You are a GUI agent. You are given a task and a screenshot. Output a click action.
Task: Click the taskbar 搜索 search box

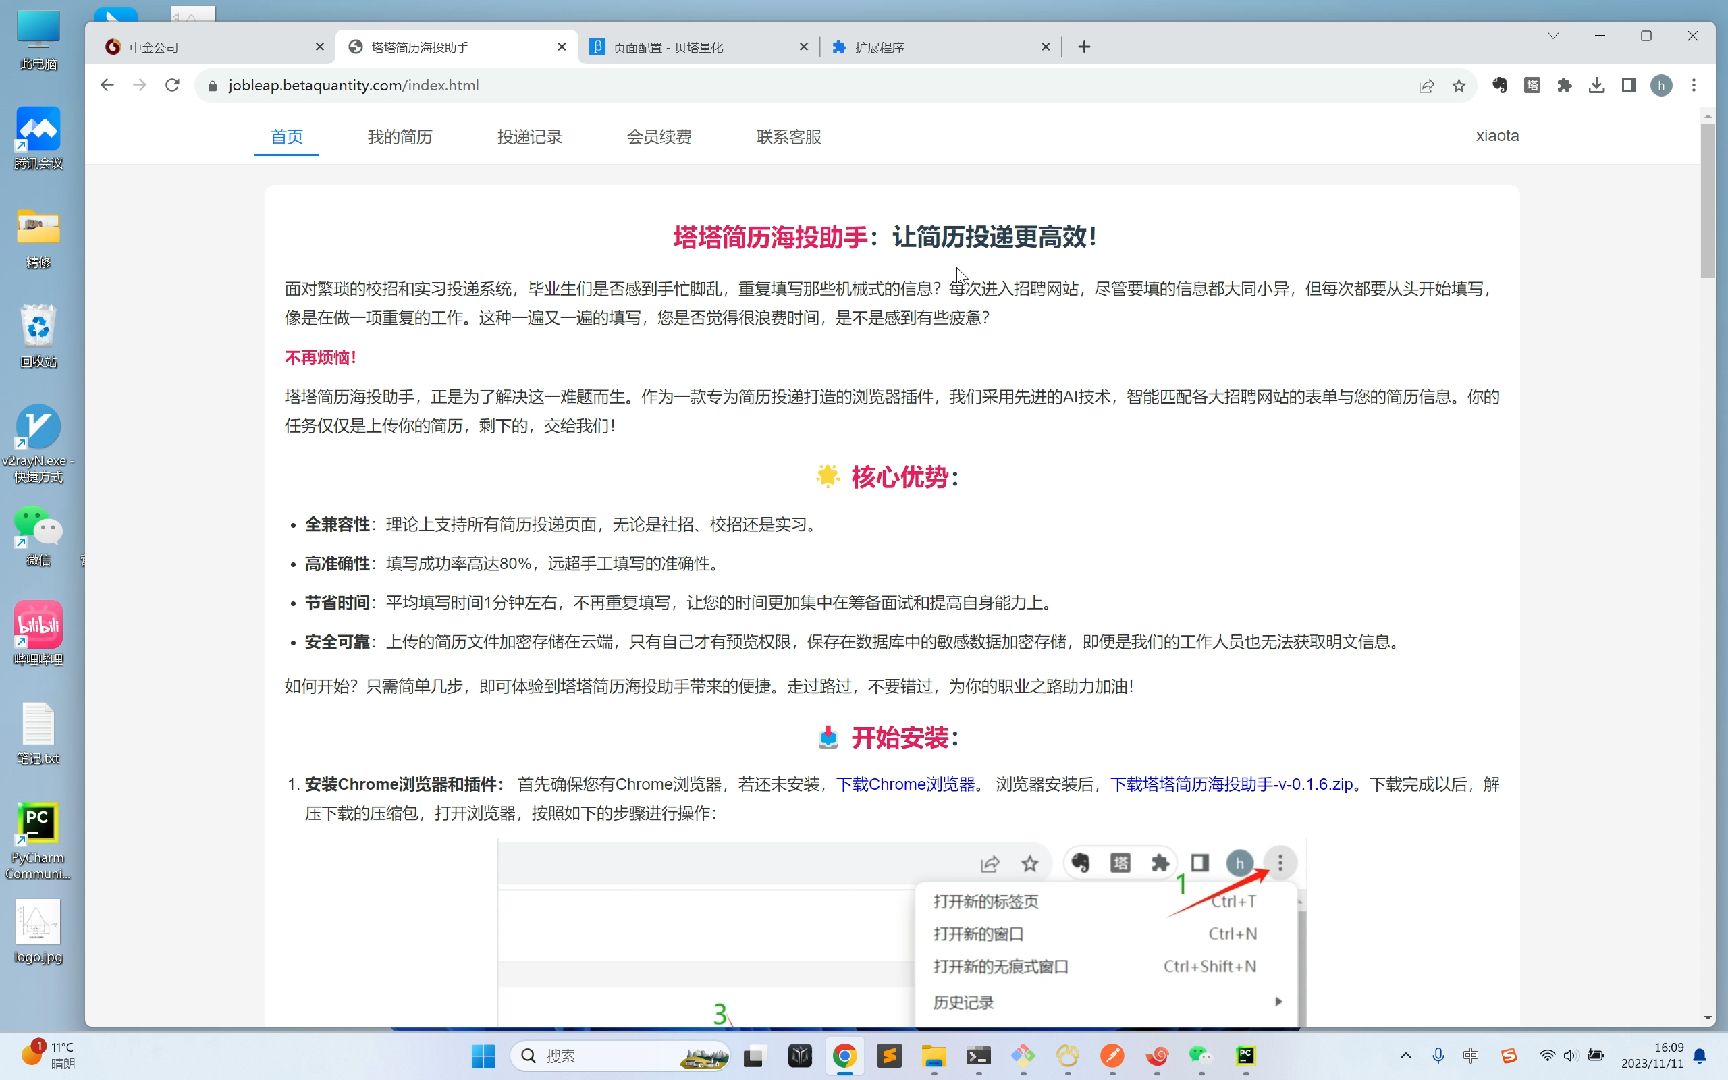620,1056
